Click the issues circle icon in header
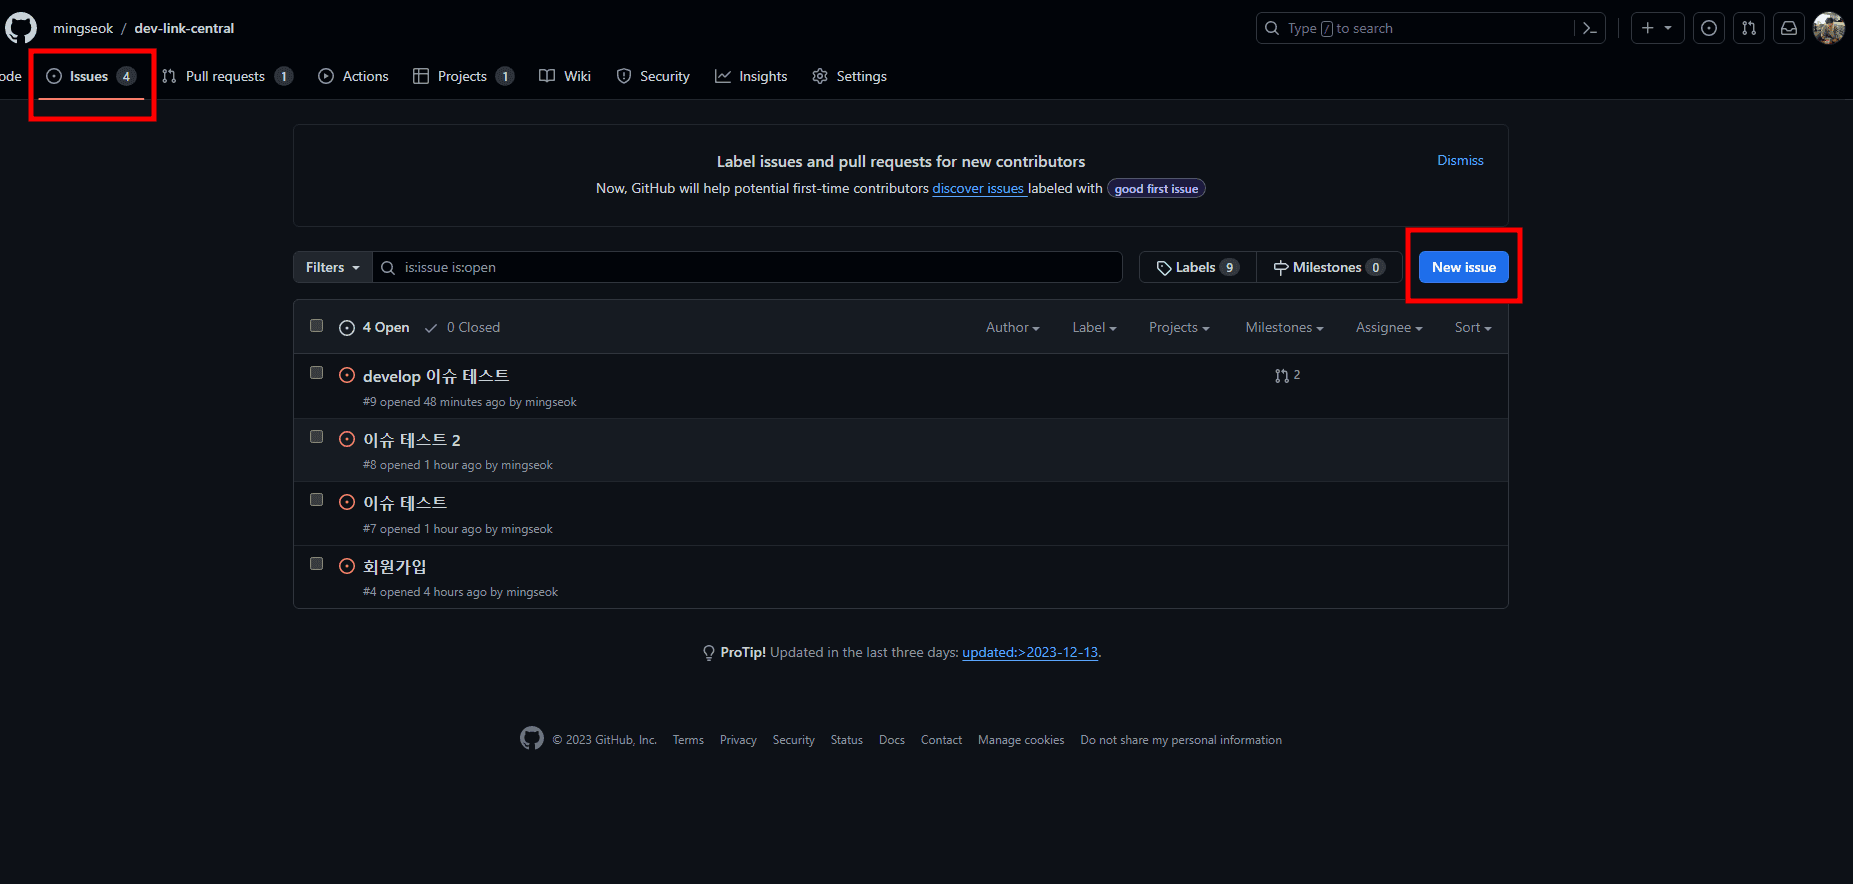Screen dimensions: 1853x884 point(1709,28)
